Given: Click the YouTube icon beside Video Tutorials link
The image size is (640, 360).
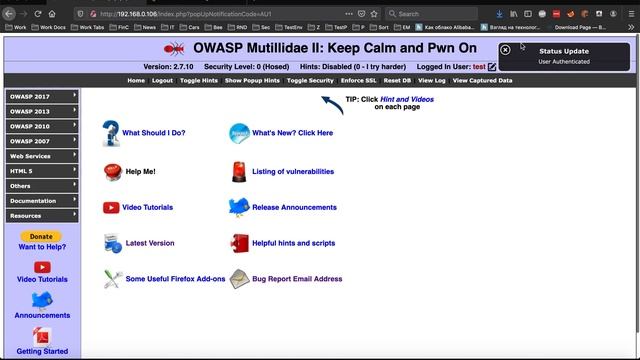Looking at the screenshot, I should (x=111, y=207).
